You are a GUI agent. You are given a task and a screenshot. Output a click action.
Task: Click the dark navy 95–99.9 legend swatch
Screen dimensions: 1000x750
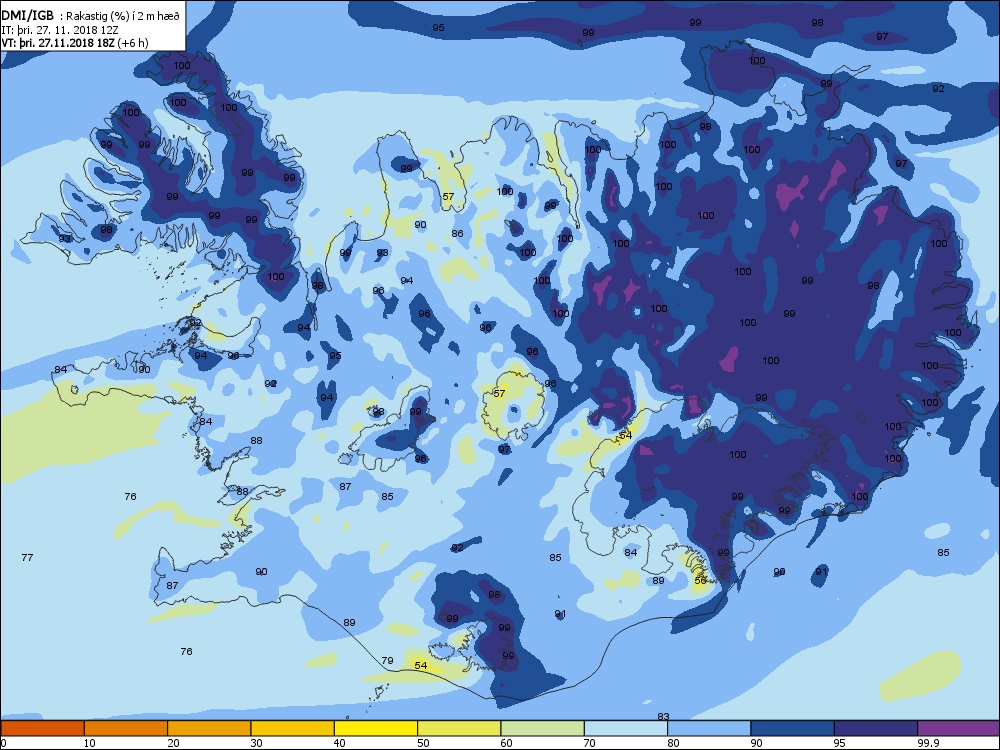click(876, 728)
